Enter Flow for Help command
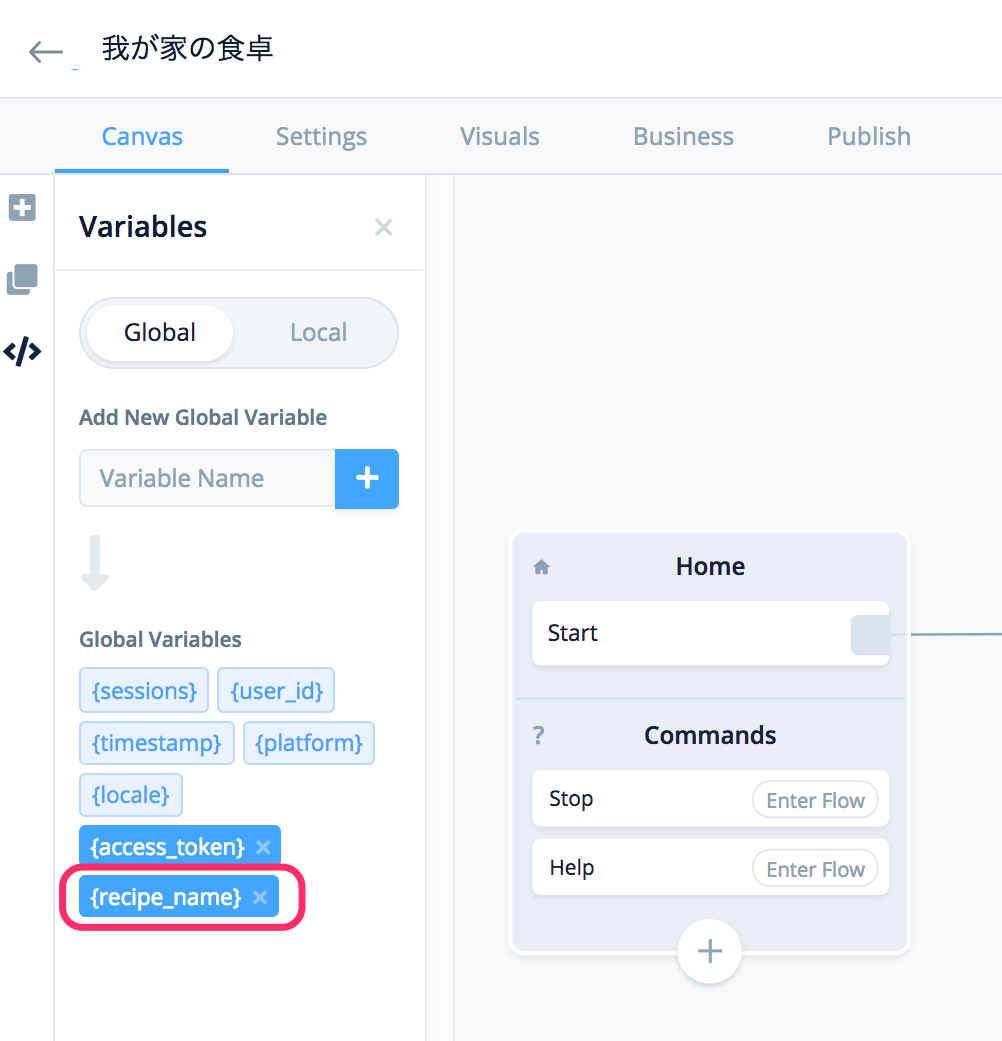Viewport: 1002px width, 1041px height. click(815, 869)
